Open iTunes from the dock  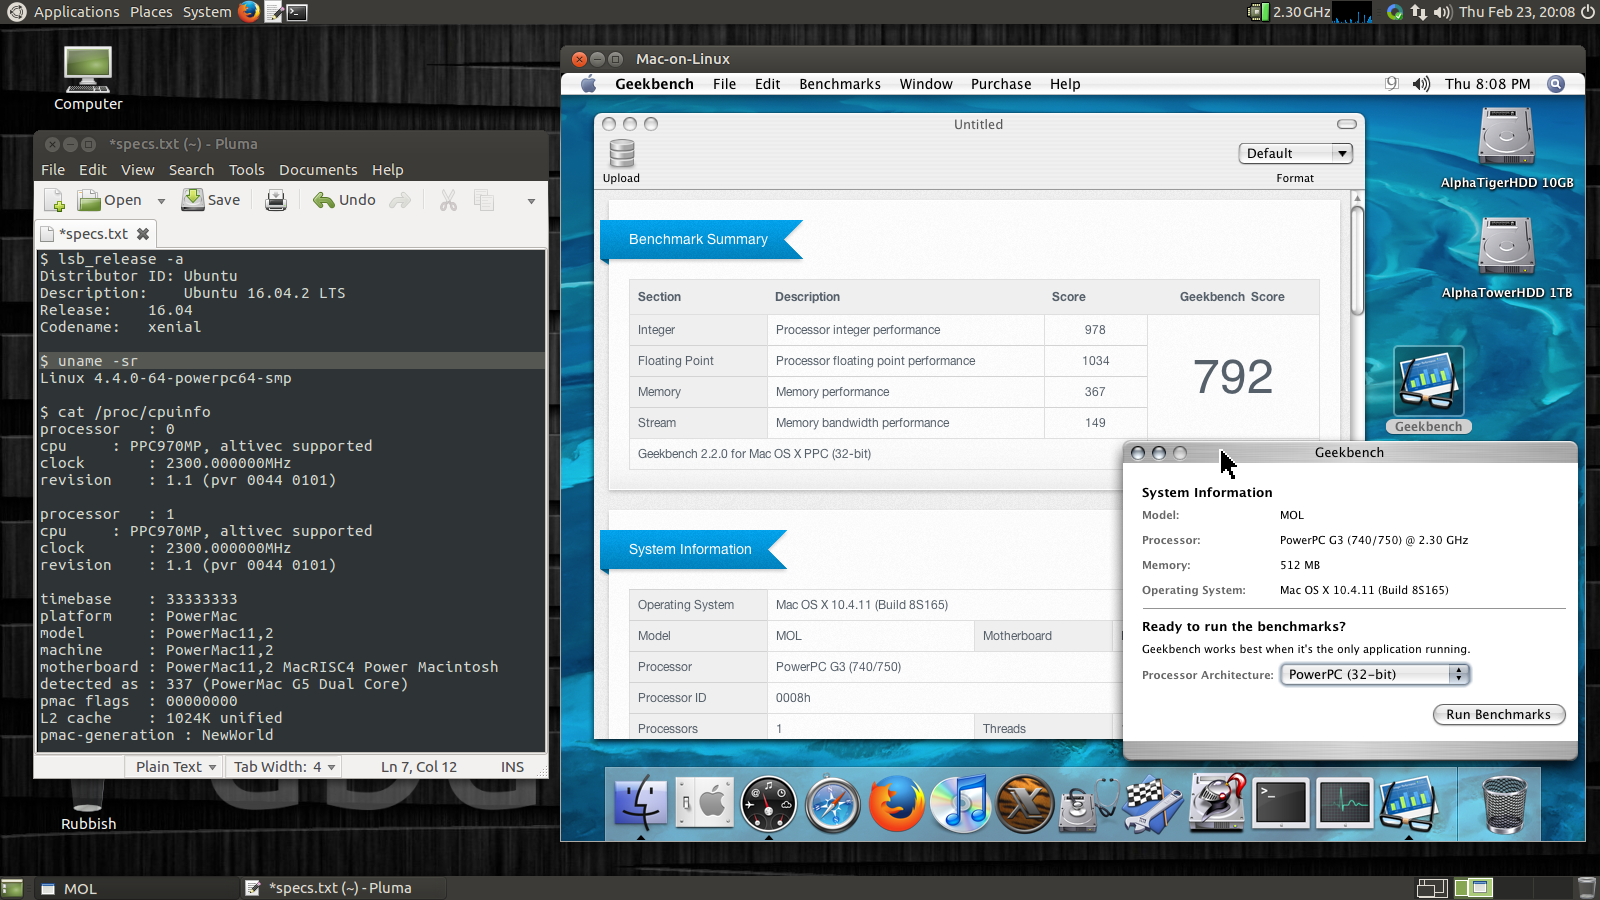[961, 804]
